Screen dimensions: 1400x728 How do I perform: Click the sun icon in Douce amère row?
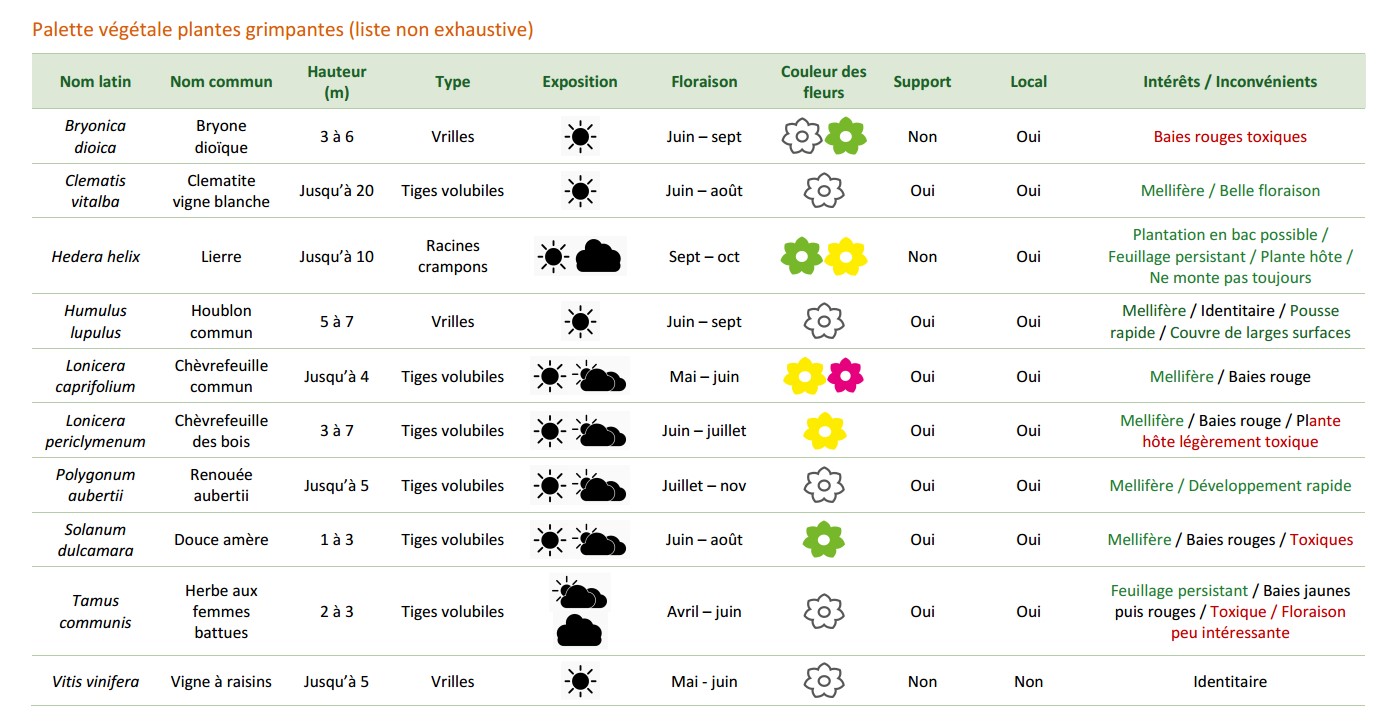tap(549, 540)
